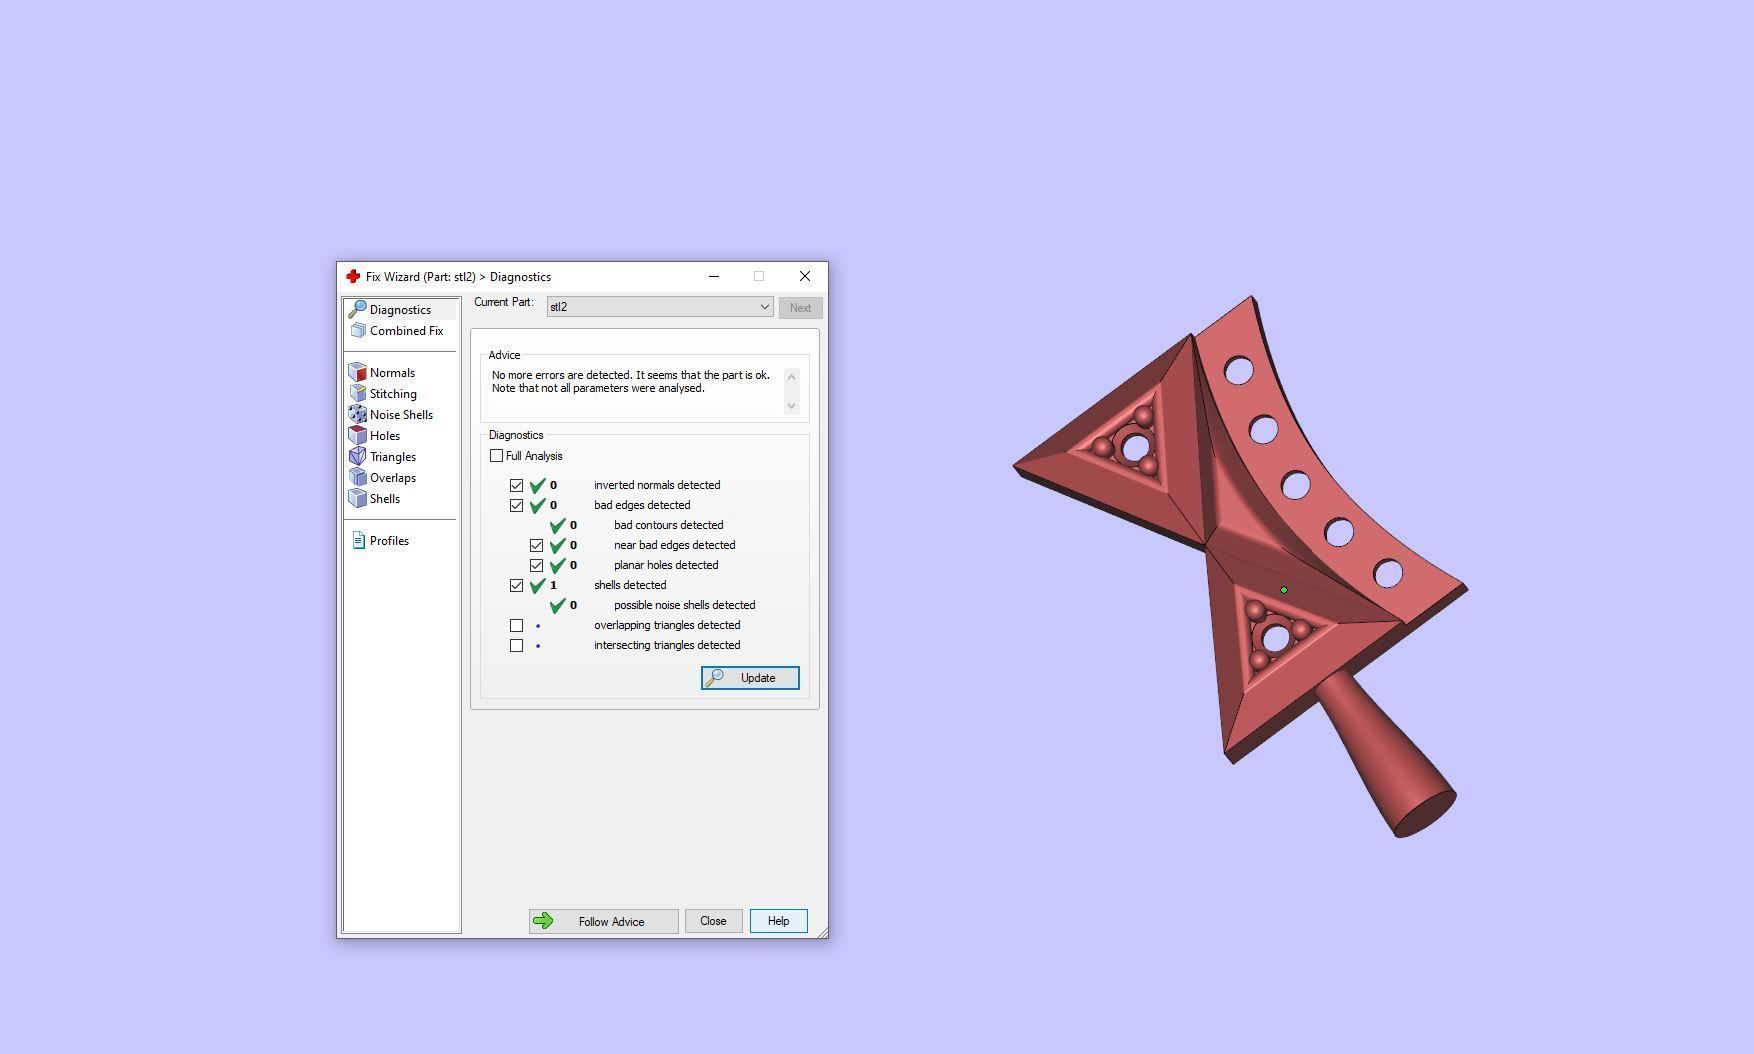Click the Next button beside Current Part
This screenshot has height=1054, width=1754.
[800, 308]
